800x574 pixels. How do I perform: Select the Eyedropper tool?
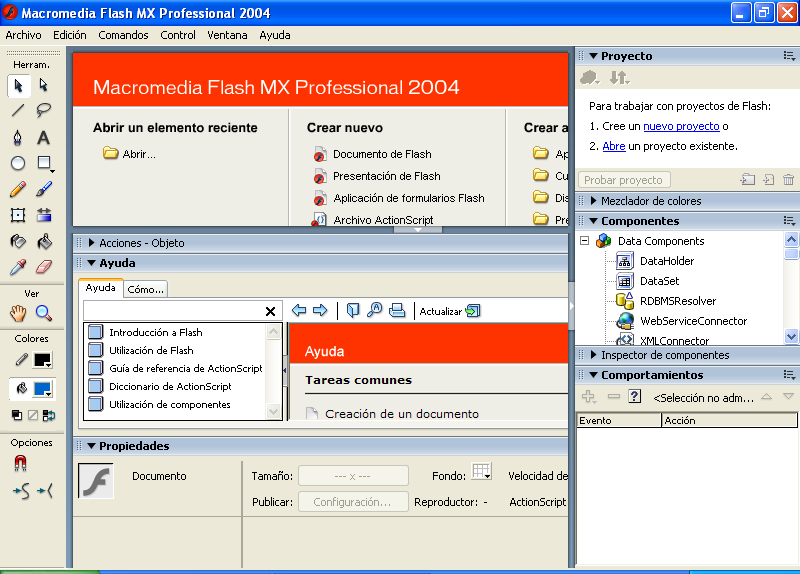click(18, 267)
